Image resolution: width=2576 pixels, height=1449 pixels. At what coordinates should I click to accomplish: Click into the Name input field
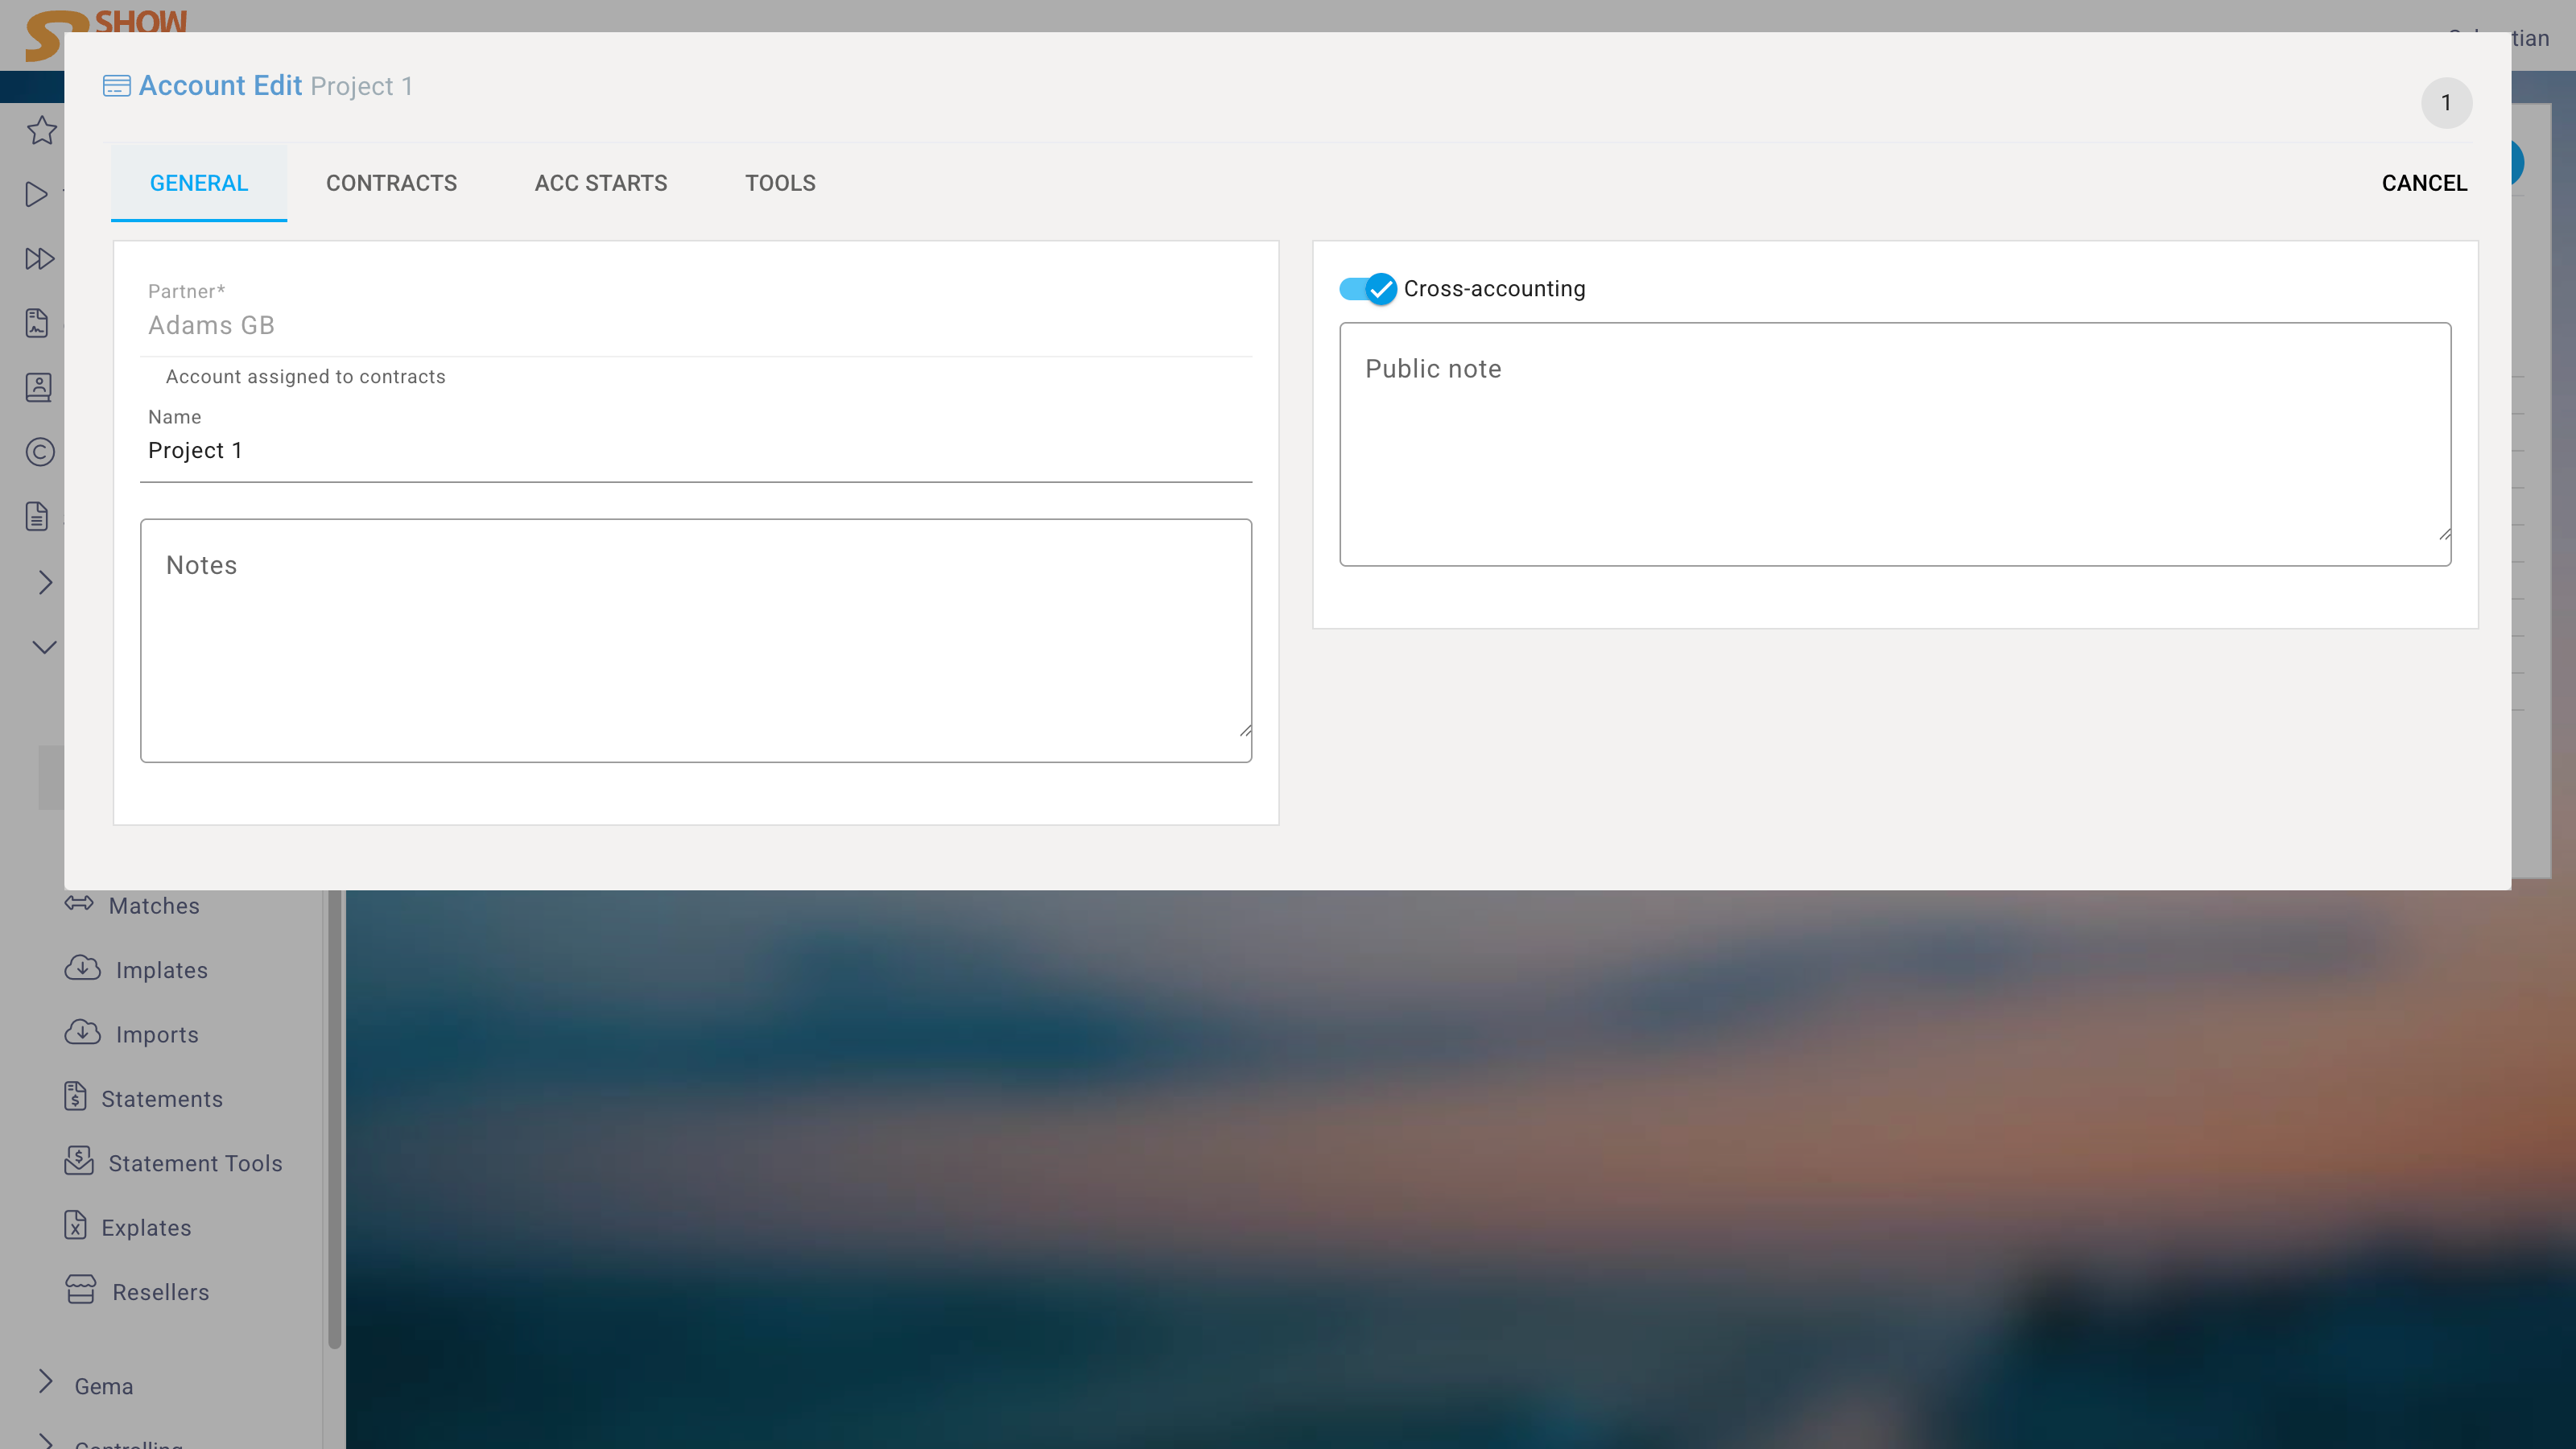tap(695, 451)
